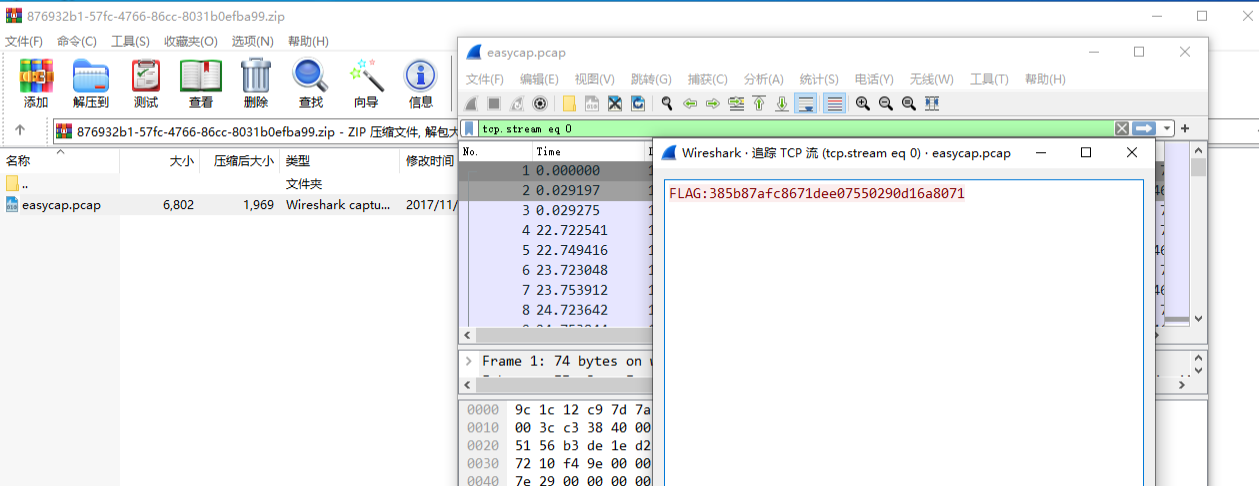Open WinRAR 命令(C) menu
This screenshot has height=486, width=1259.
click(x=77, y=41)
